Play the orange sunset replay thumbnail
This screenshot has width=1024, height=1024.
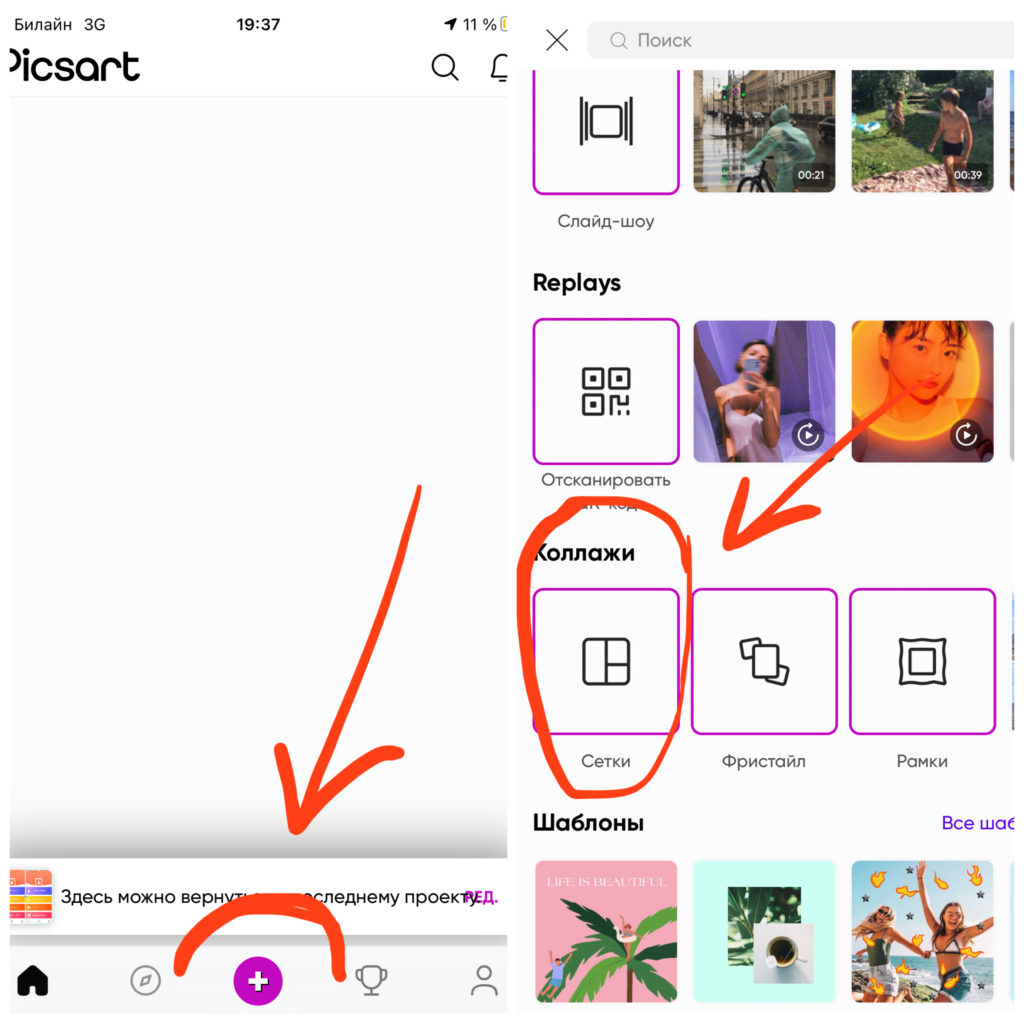(x=922, y=391)
